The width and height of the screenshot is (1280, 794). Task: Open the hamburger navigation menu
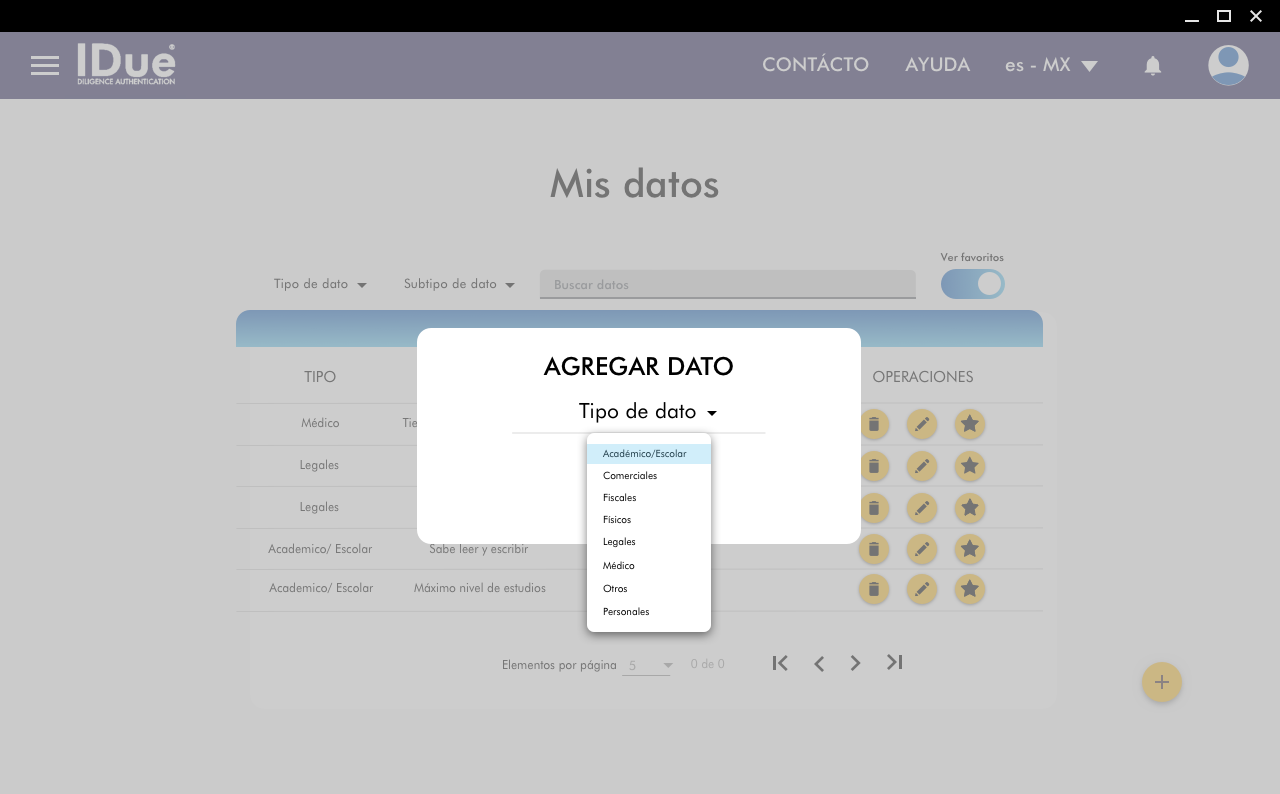[x=45, y=66]
